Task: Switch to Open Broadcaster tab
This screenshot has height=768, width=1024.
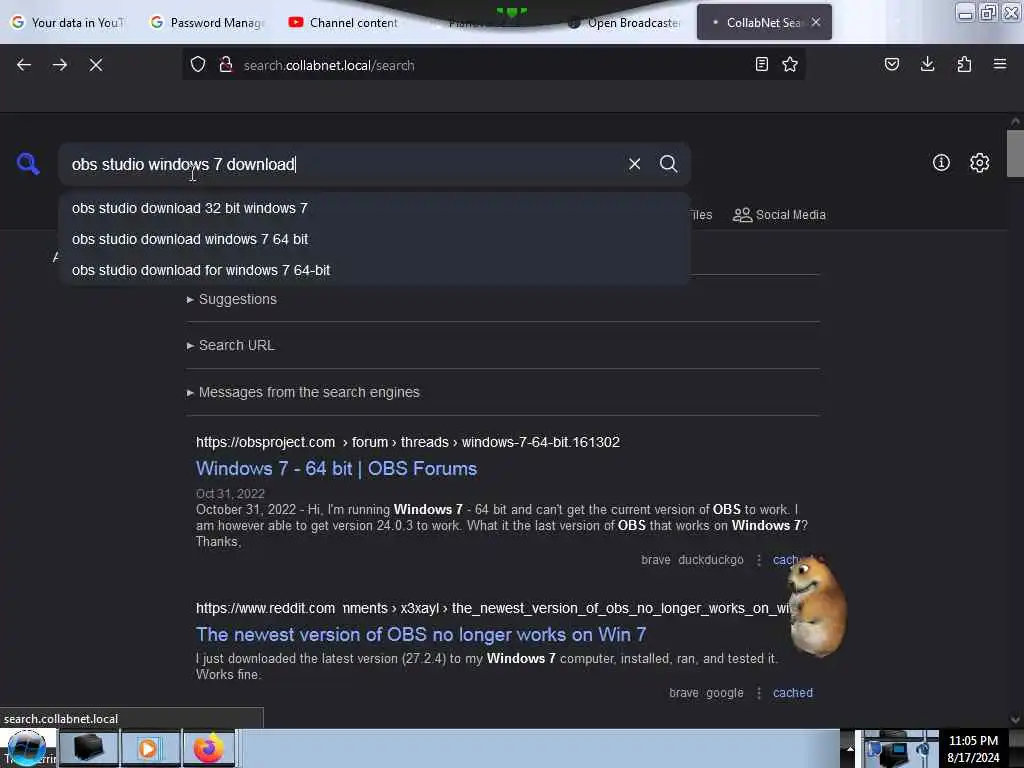Action: (x=624, y=22)
